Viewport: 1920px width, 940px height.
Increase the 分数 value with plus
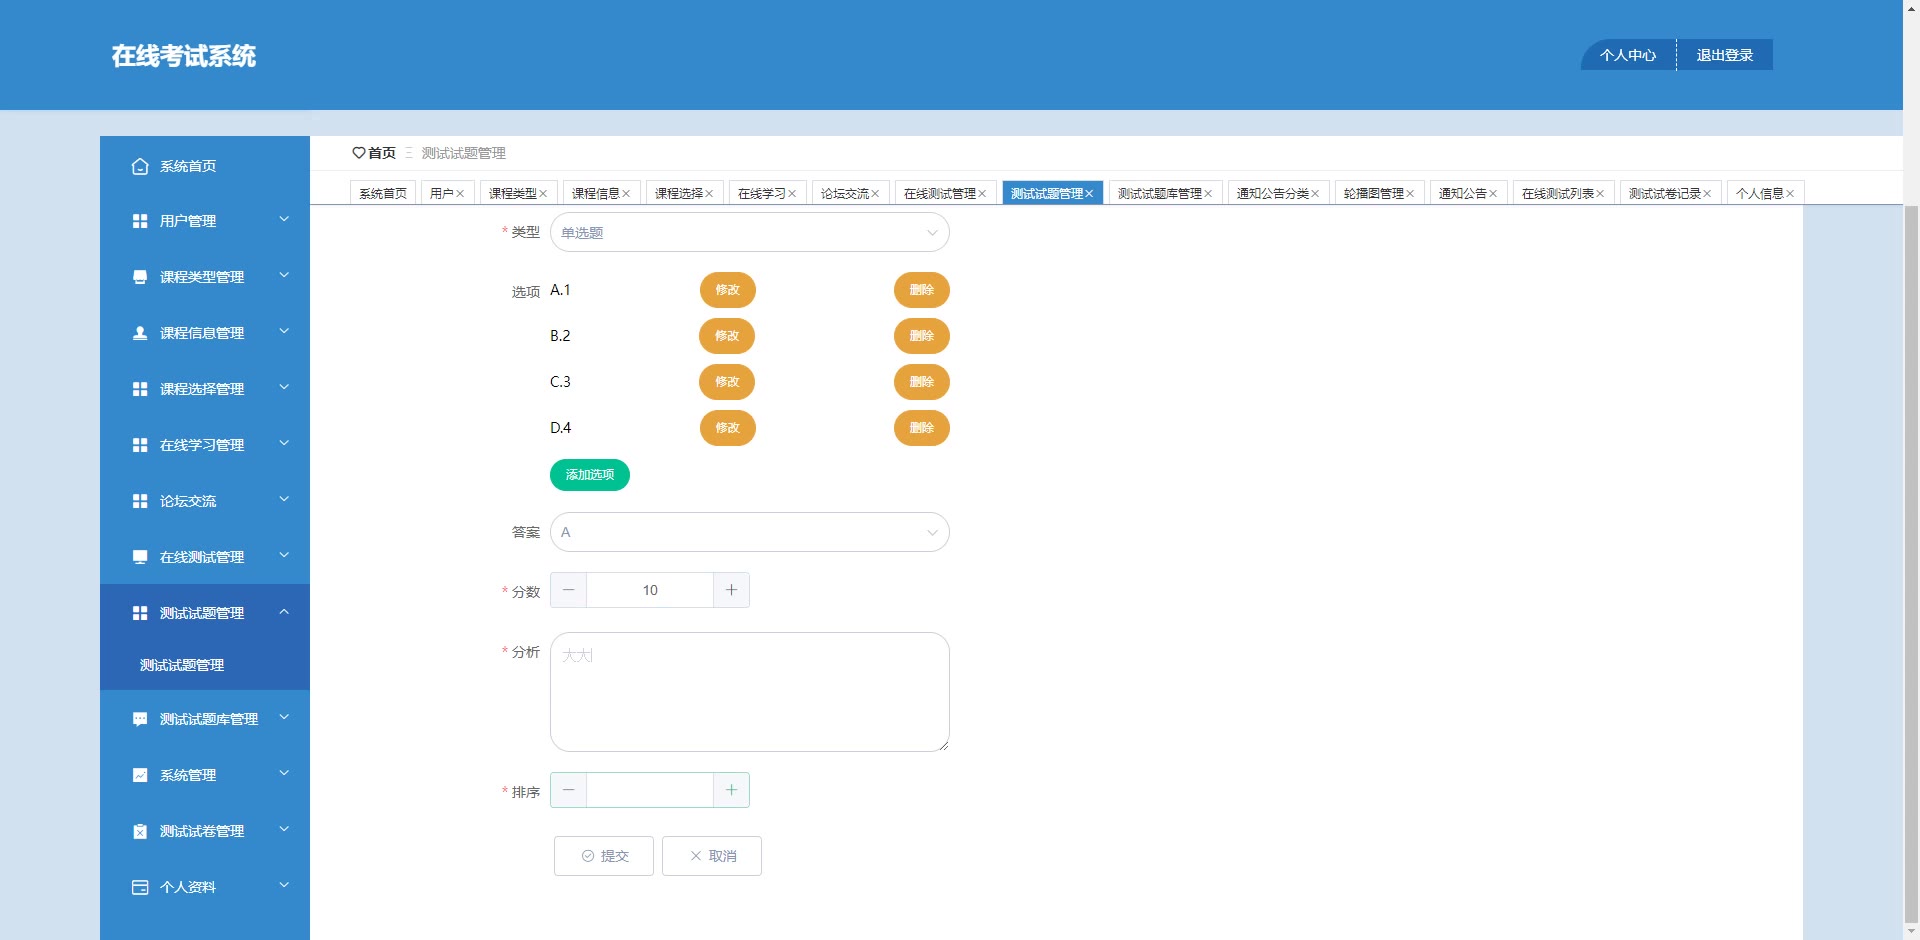731,590
